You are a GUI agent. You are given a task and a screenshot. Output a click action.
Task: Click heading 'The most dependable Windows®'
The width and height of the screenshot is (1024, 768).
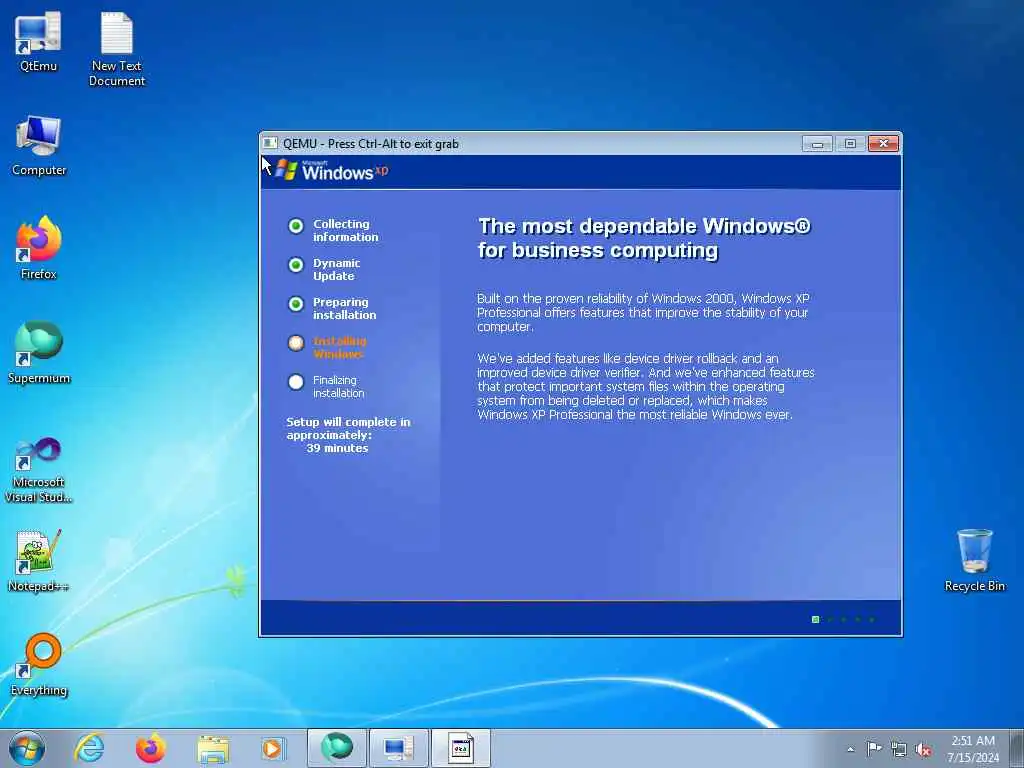click(644, 226)
